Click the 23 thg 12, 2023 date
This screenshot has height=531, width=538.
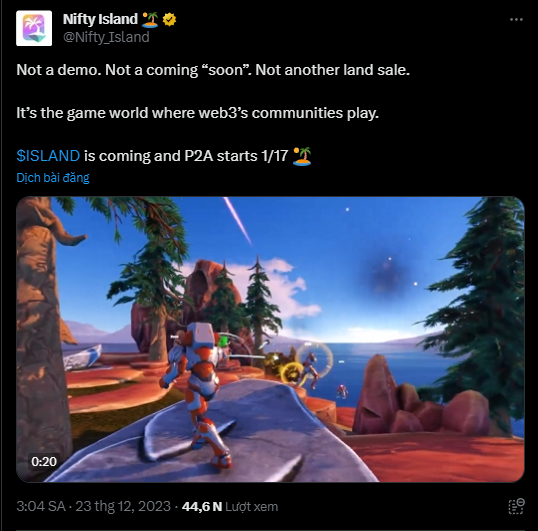[x=123, y=506]
